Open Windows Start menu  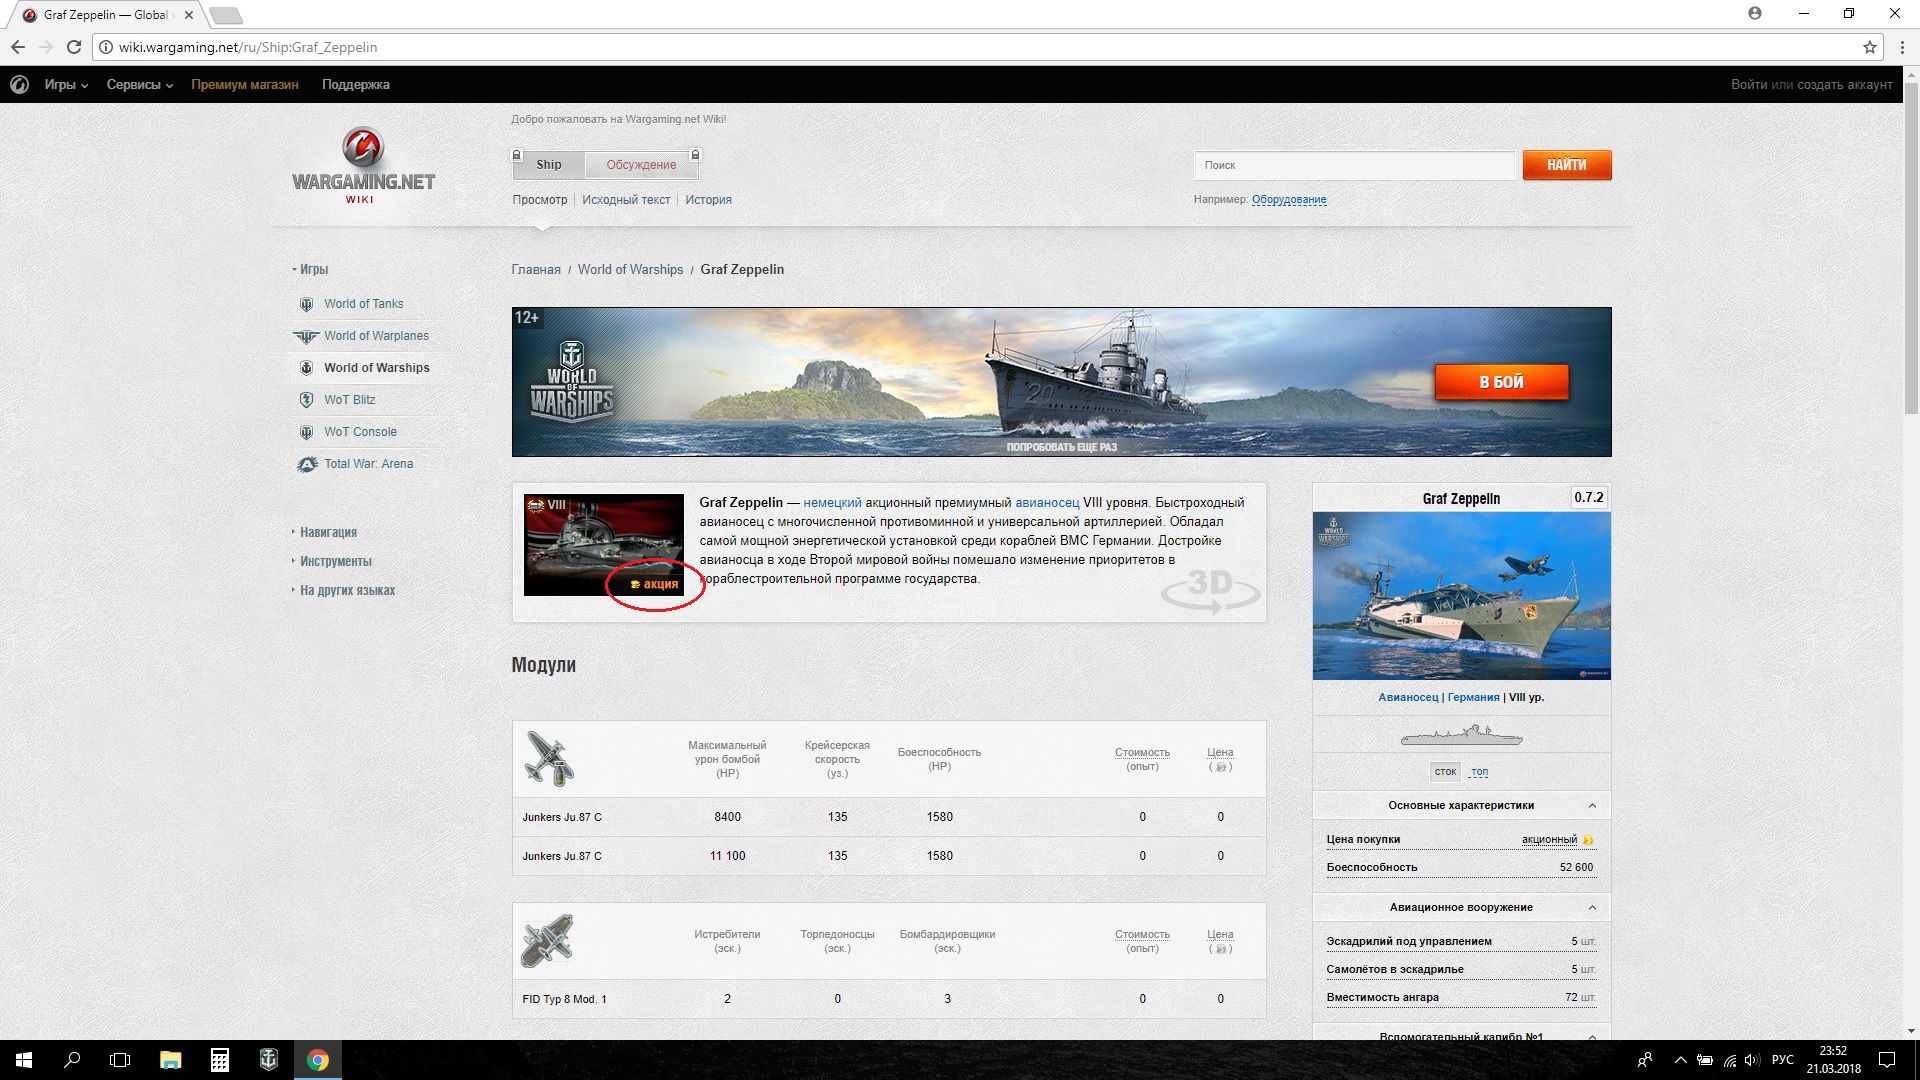tap(24, 1060)
